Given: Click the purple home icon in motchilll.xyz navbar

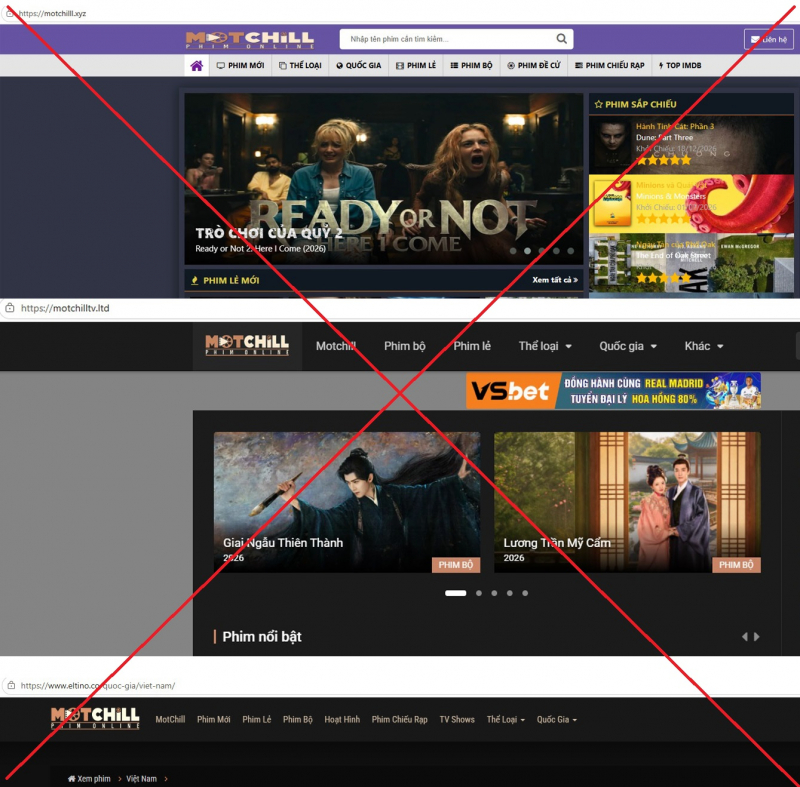Looking at the screenshot, I should tap(196, 65).
